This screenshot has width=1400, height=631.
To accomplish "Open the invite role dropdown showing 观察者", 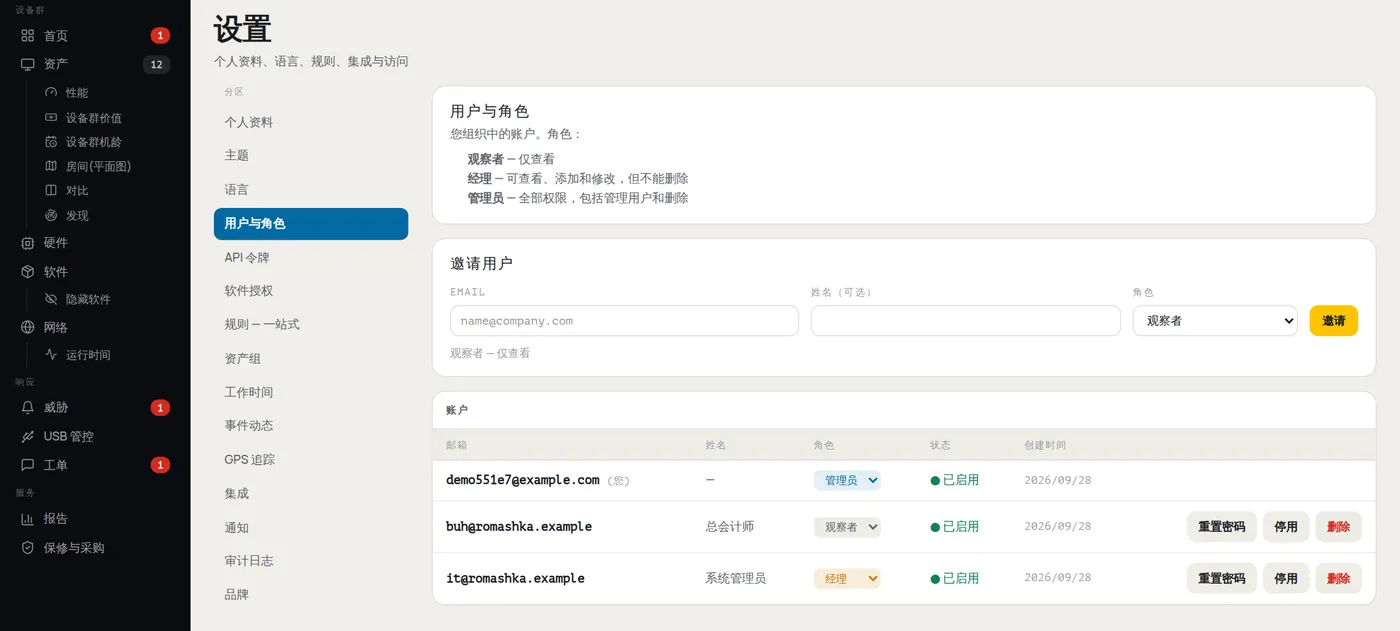I will [1215, 321].
